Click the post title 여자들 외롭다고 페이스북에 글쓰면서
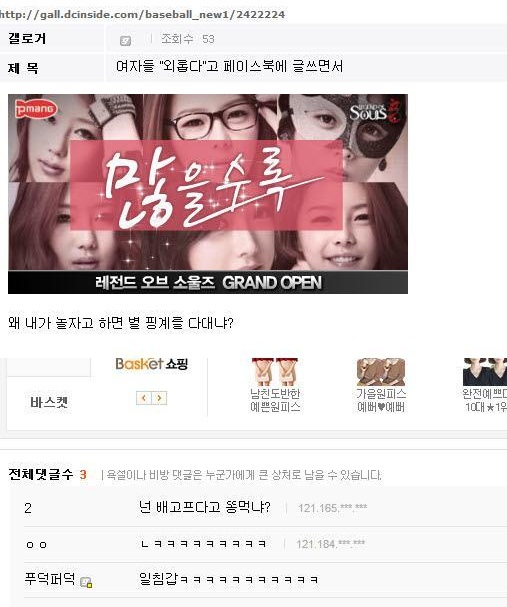This screenshot has width=507, height=607. [x=230, y=66]
